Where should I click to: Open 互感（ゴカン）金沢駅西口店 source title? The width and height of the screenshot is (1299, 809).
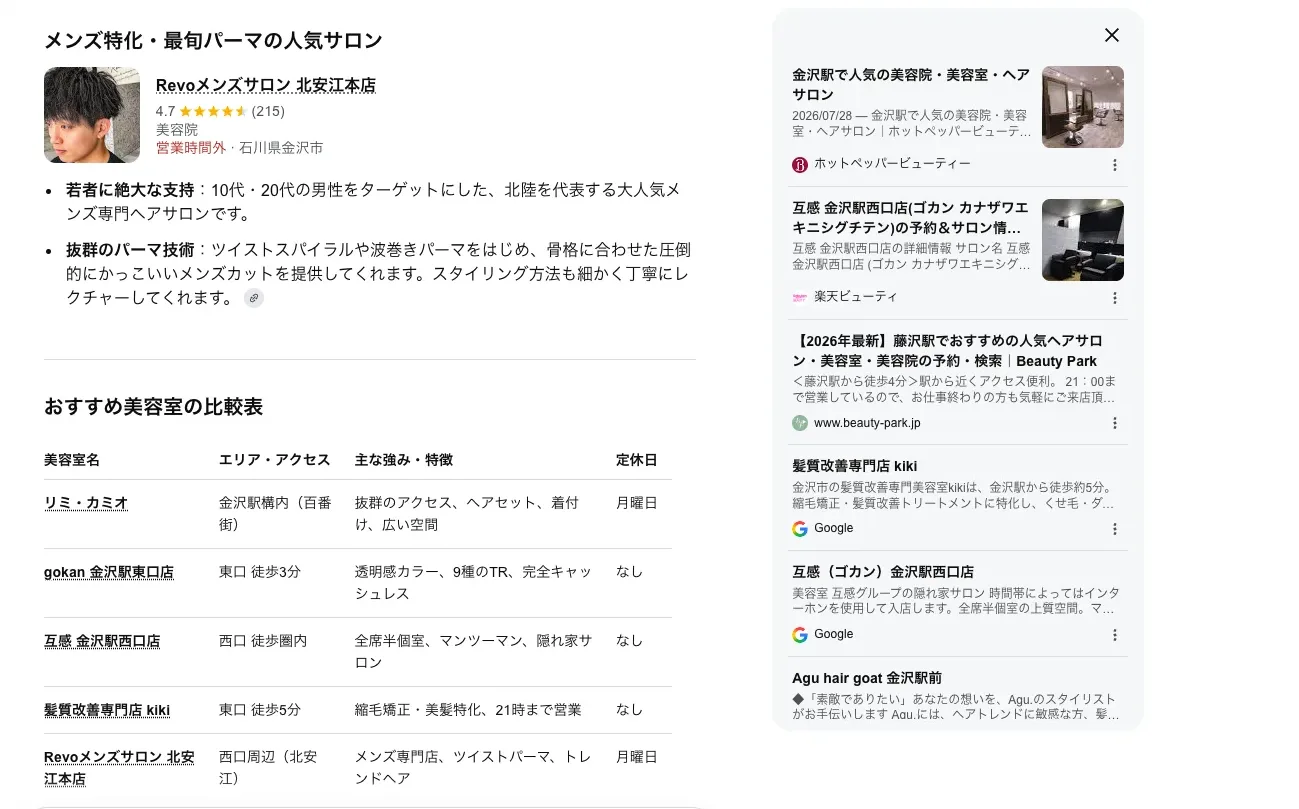883,572
